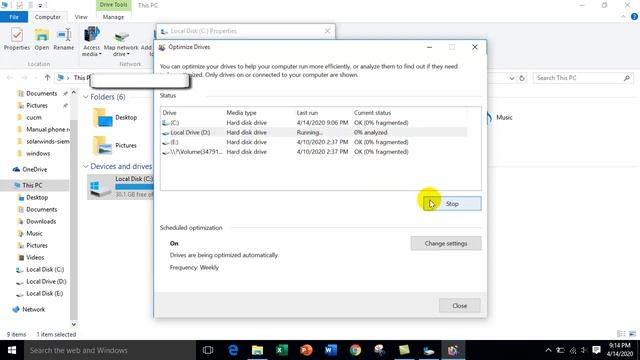Screen dimensions: 640x360
Task: Launch Microsoft Edge from taskbar
Action: [233, 350]
